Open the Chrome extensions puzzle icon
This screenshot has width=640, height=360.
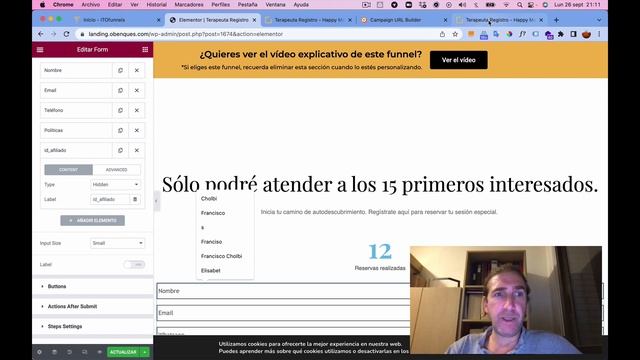[x=561, y=34]
